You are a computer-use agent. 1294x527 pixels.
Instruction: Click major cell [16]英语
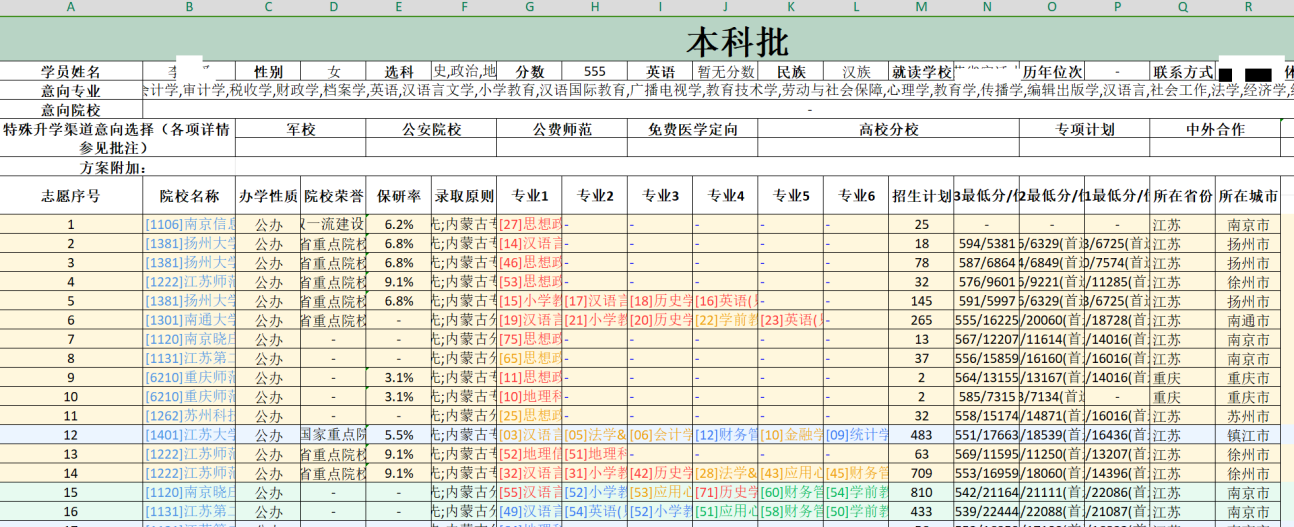[727, 301]
